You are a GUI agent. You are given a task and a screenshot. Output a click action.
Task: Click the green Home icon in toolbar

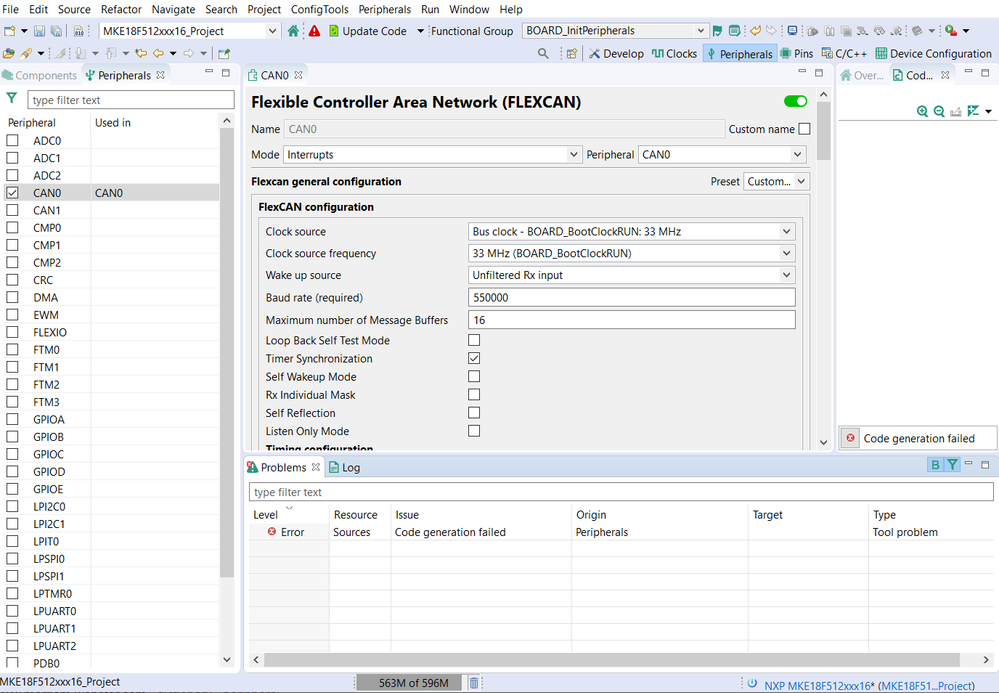pos(293,31)
